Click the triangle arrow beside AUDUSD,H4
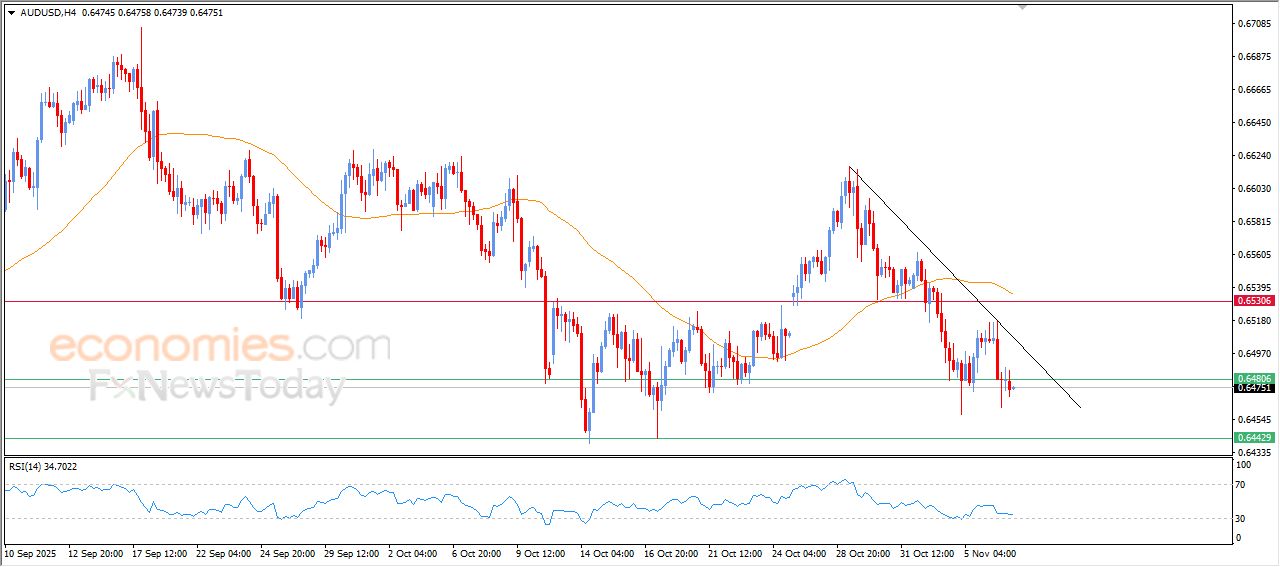The height and width of the screenshot is (567, 1280). point(11,12)
